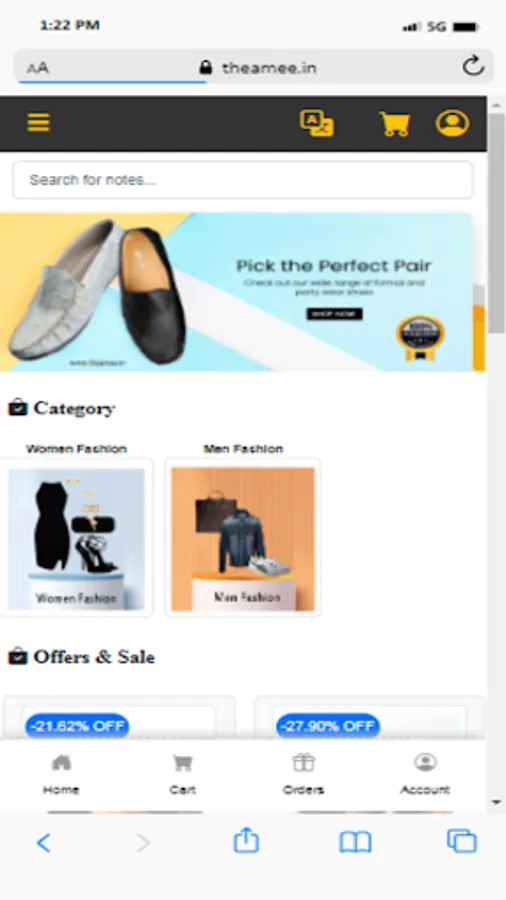The width and height of the screenshot is (506, 900).
Task: Tap the Safari share icon
Action: point(246,840)
